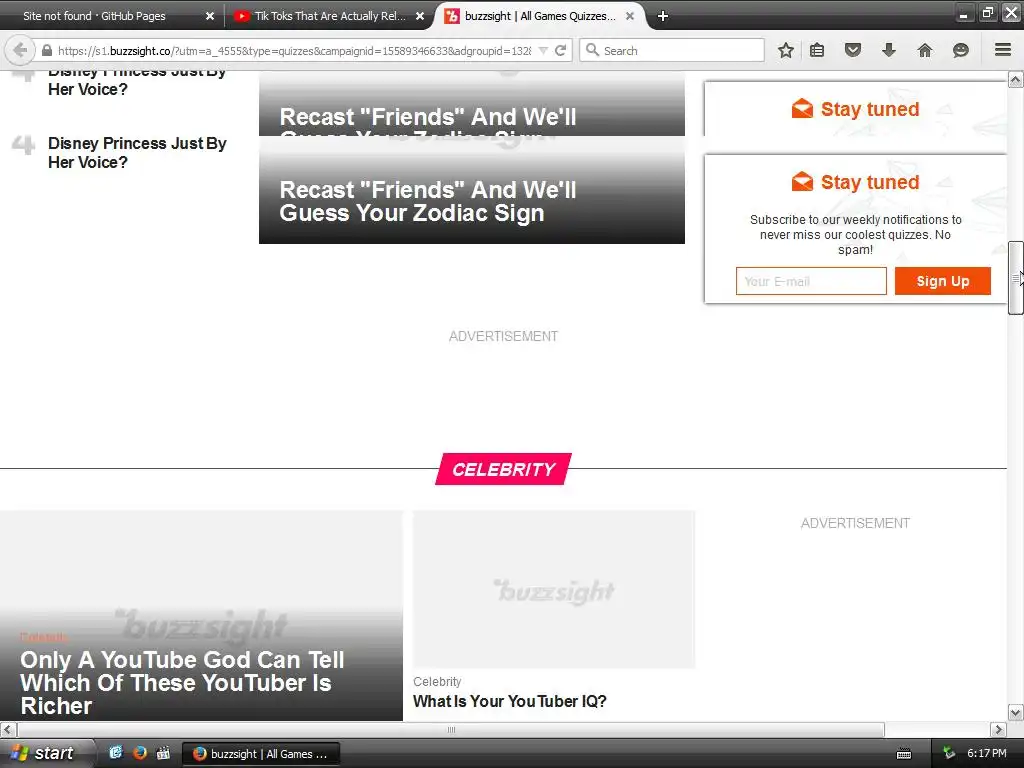Screen dimensions: 1024x768
Task: Click the search magnifier icon
Action: 592,50
